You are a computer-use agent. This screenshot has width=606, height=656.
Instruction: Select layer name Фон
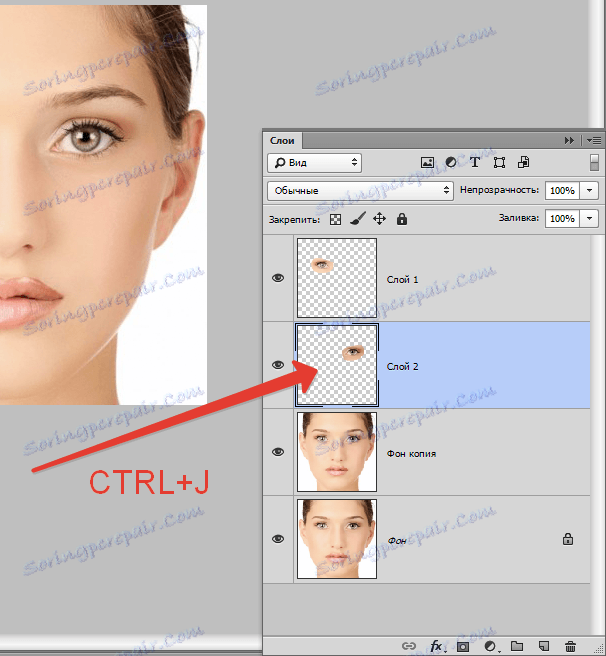397,541
